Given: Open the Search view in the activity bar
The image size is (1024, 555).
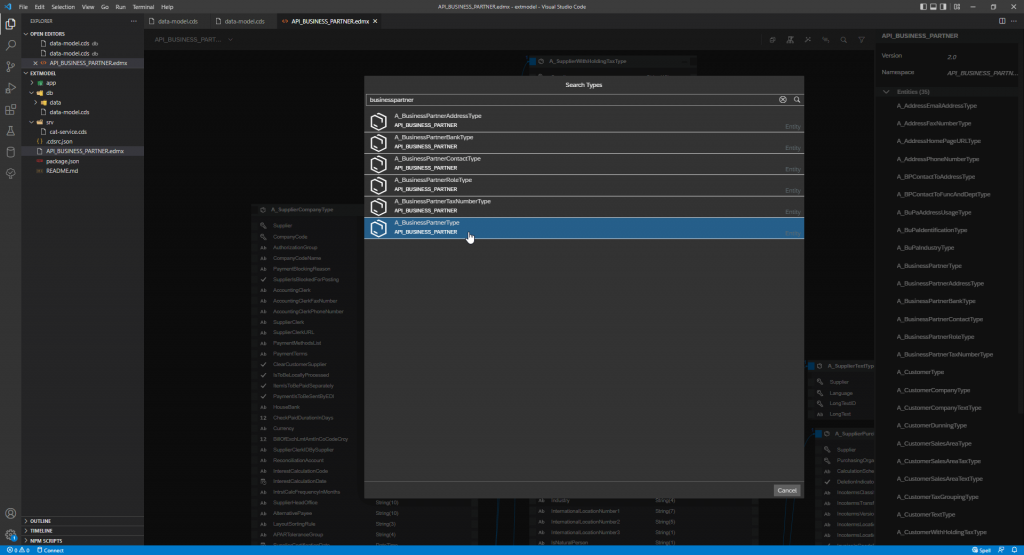Looking at the screenshot, I should (10, 45).
